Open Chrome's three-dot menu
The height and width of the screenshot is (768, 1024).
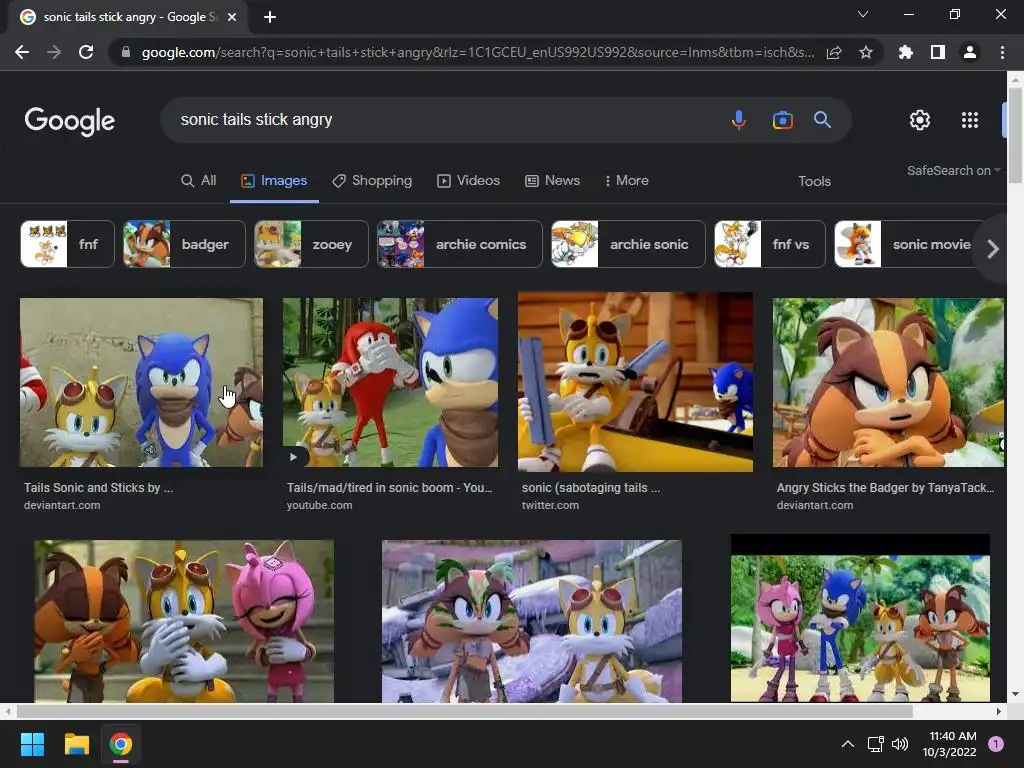click(x=1002, y=52)
